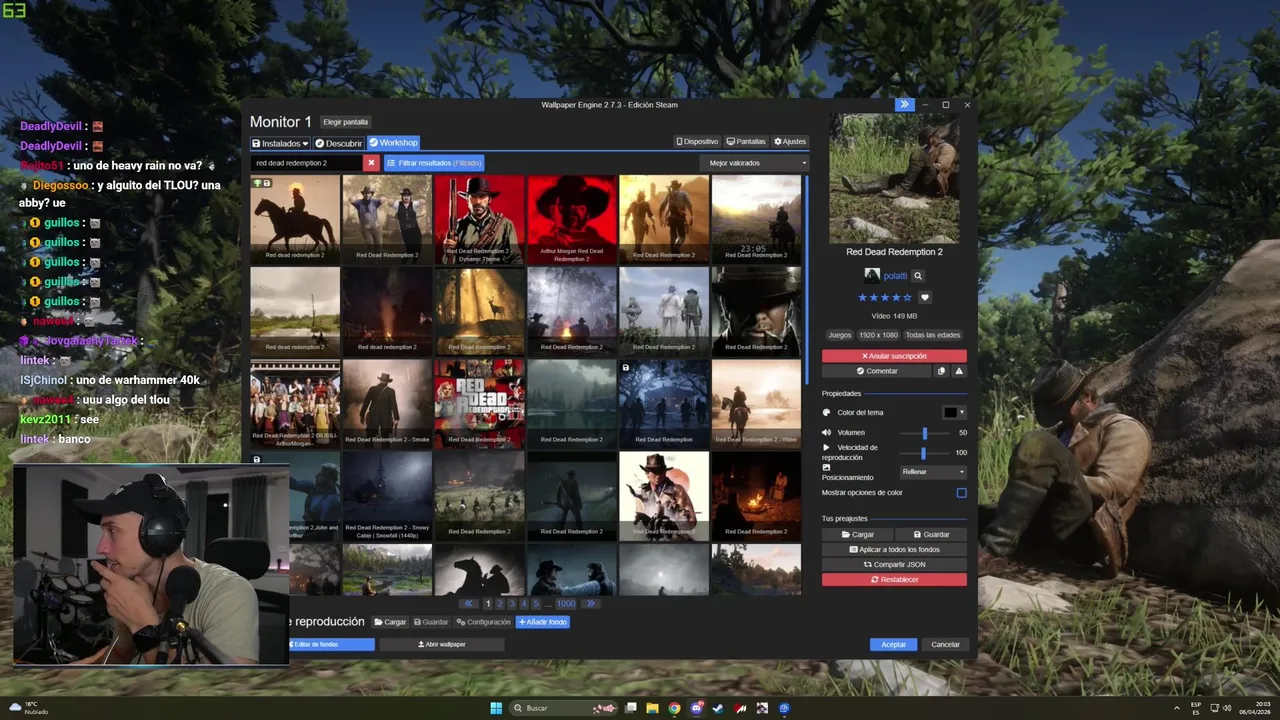Screen dimensions: 1280x720
Task: Open the playlist Configuración button
Action: click(x=483, y=622)
